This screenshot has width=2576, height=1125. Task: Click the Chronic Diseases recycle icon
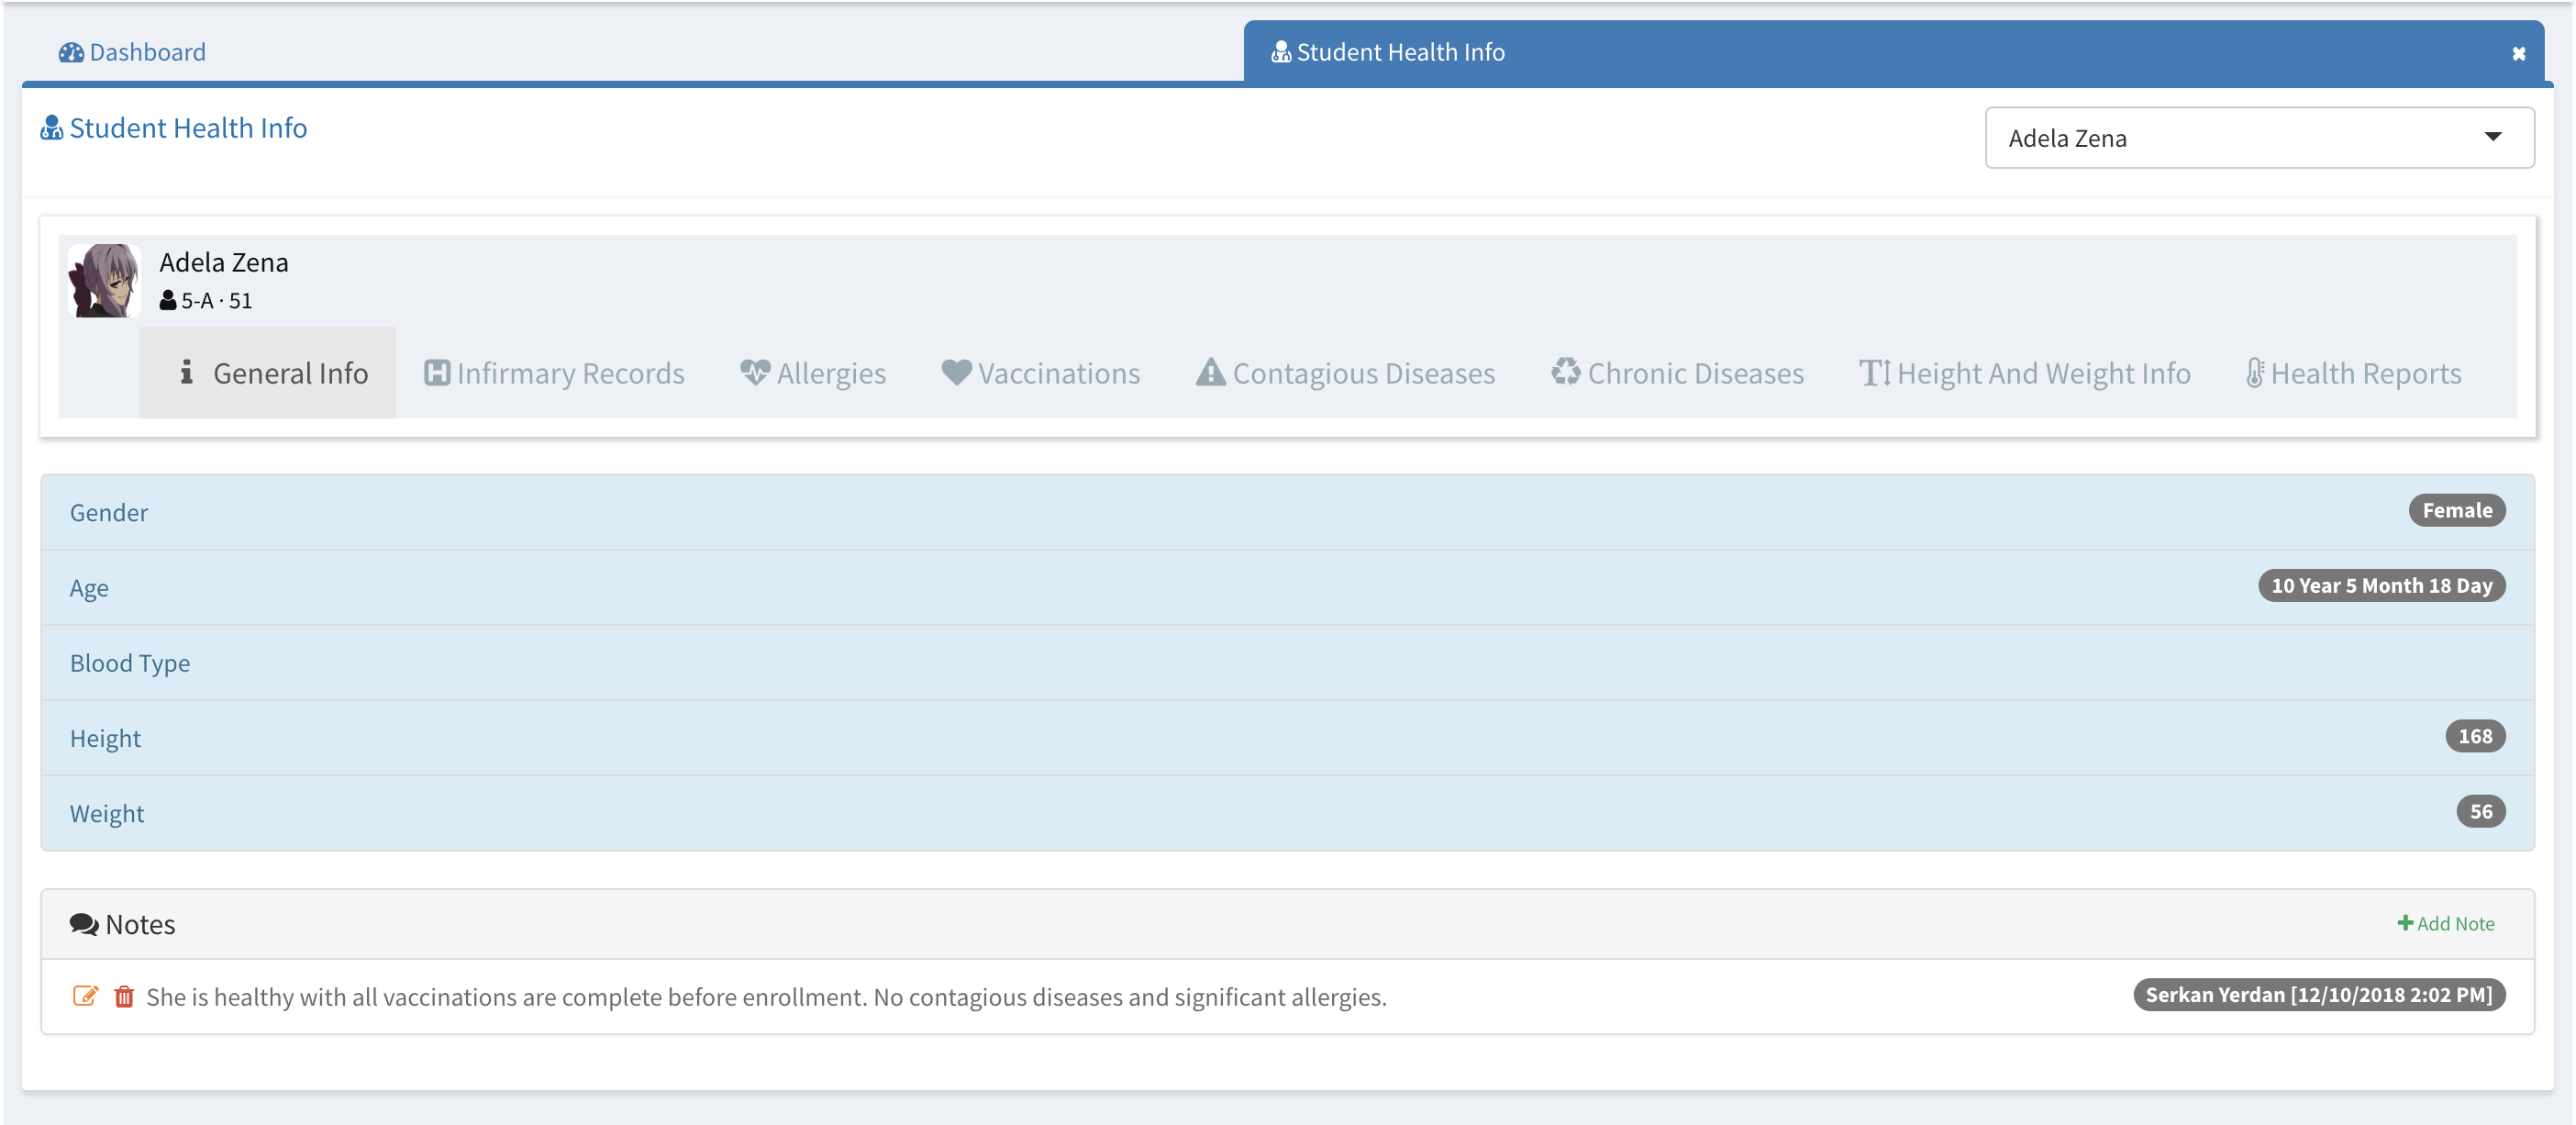click(x=1565, y=373)
